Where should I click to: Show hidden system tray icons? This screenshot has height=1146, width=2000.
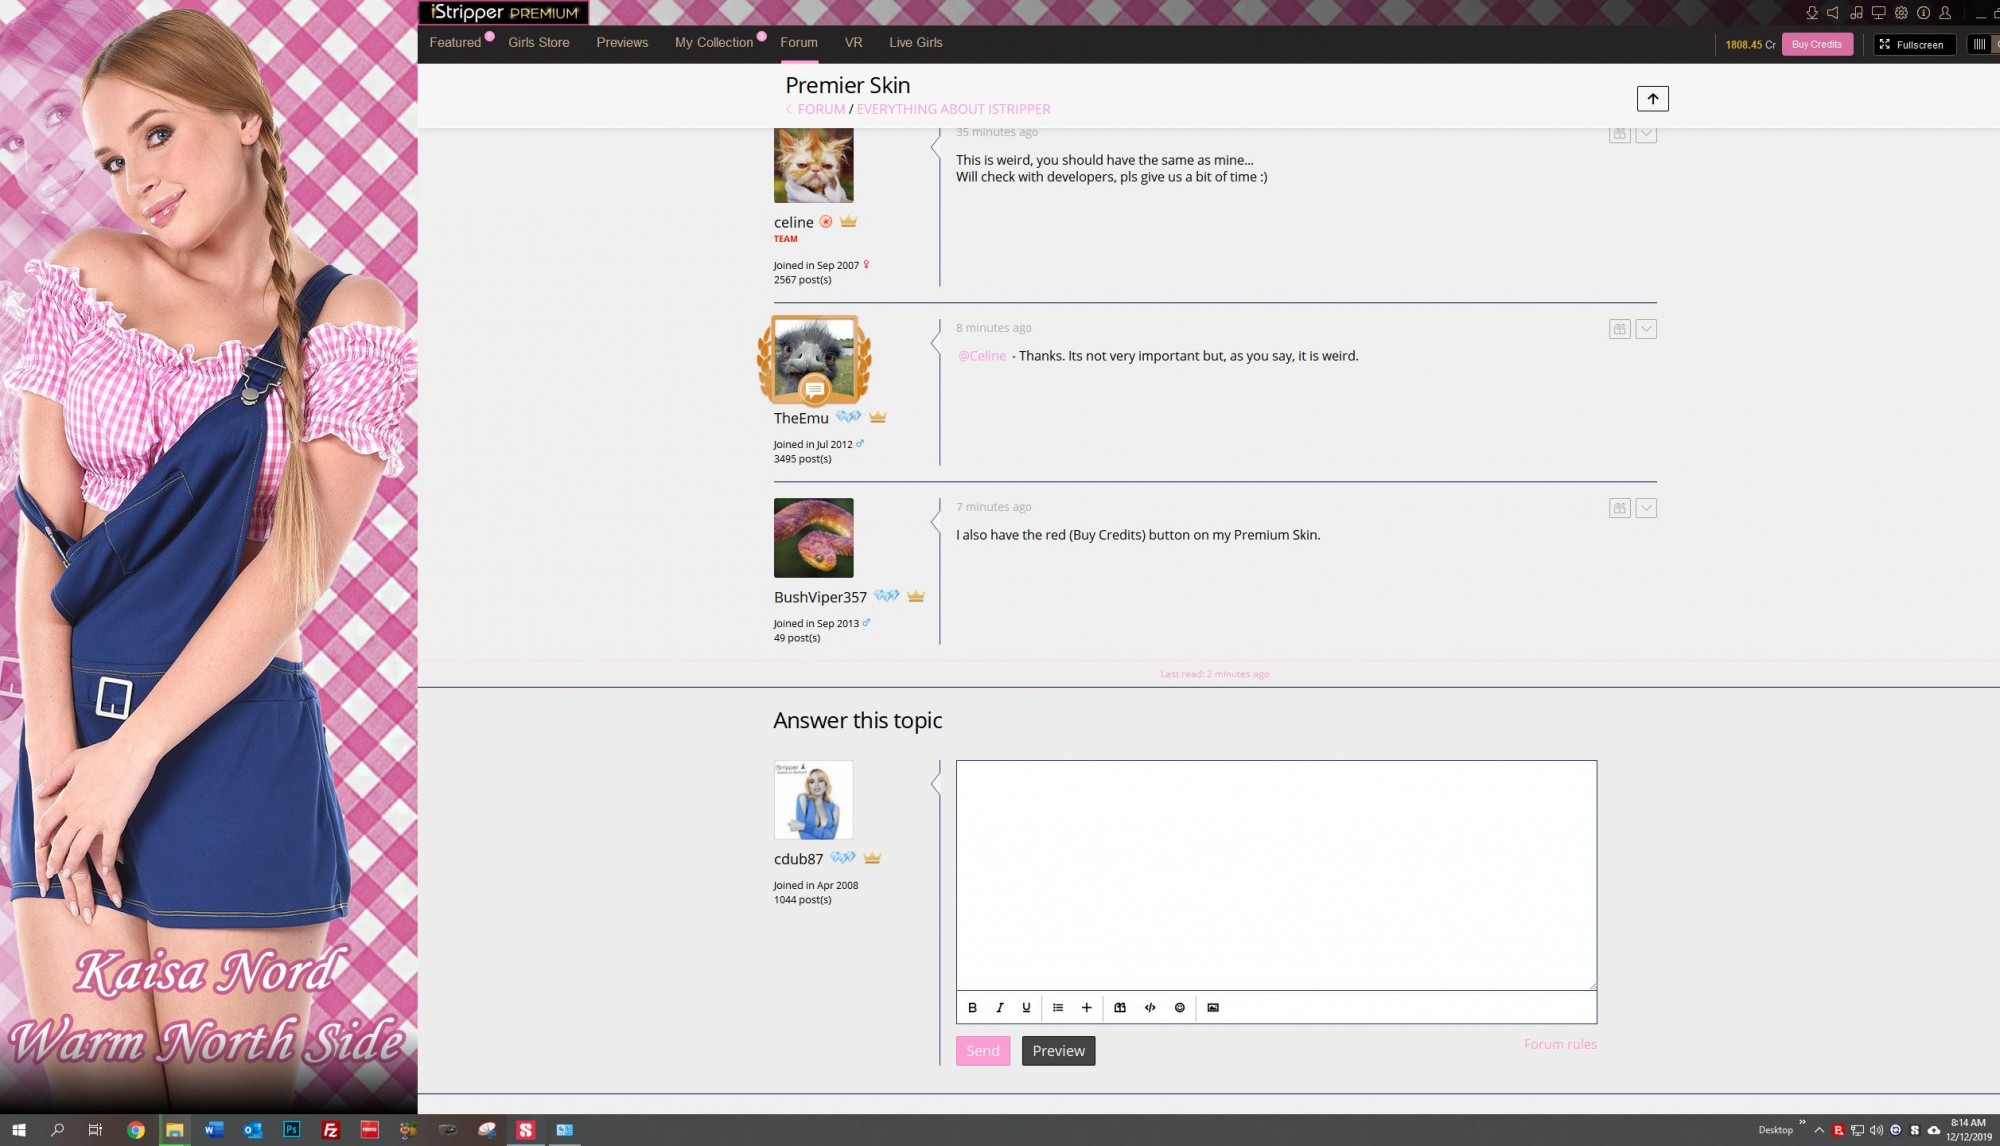1819,1130
